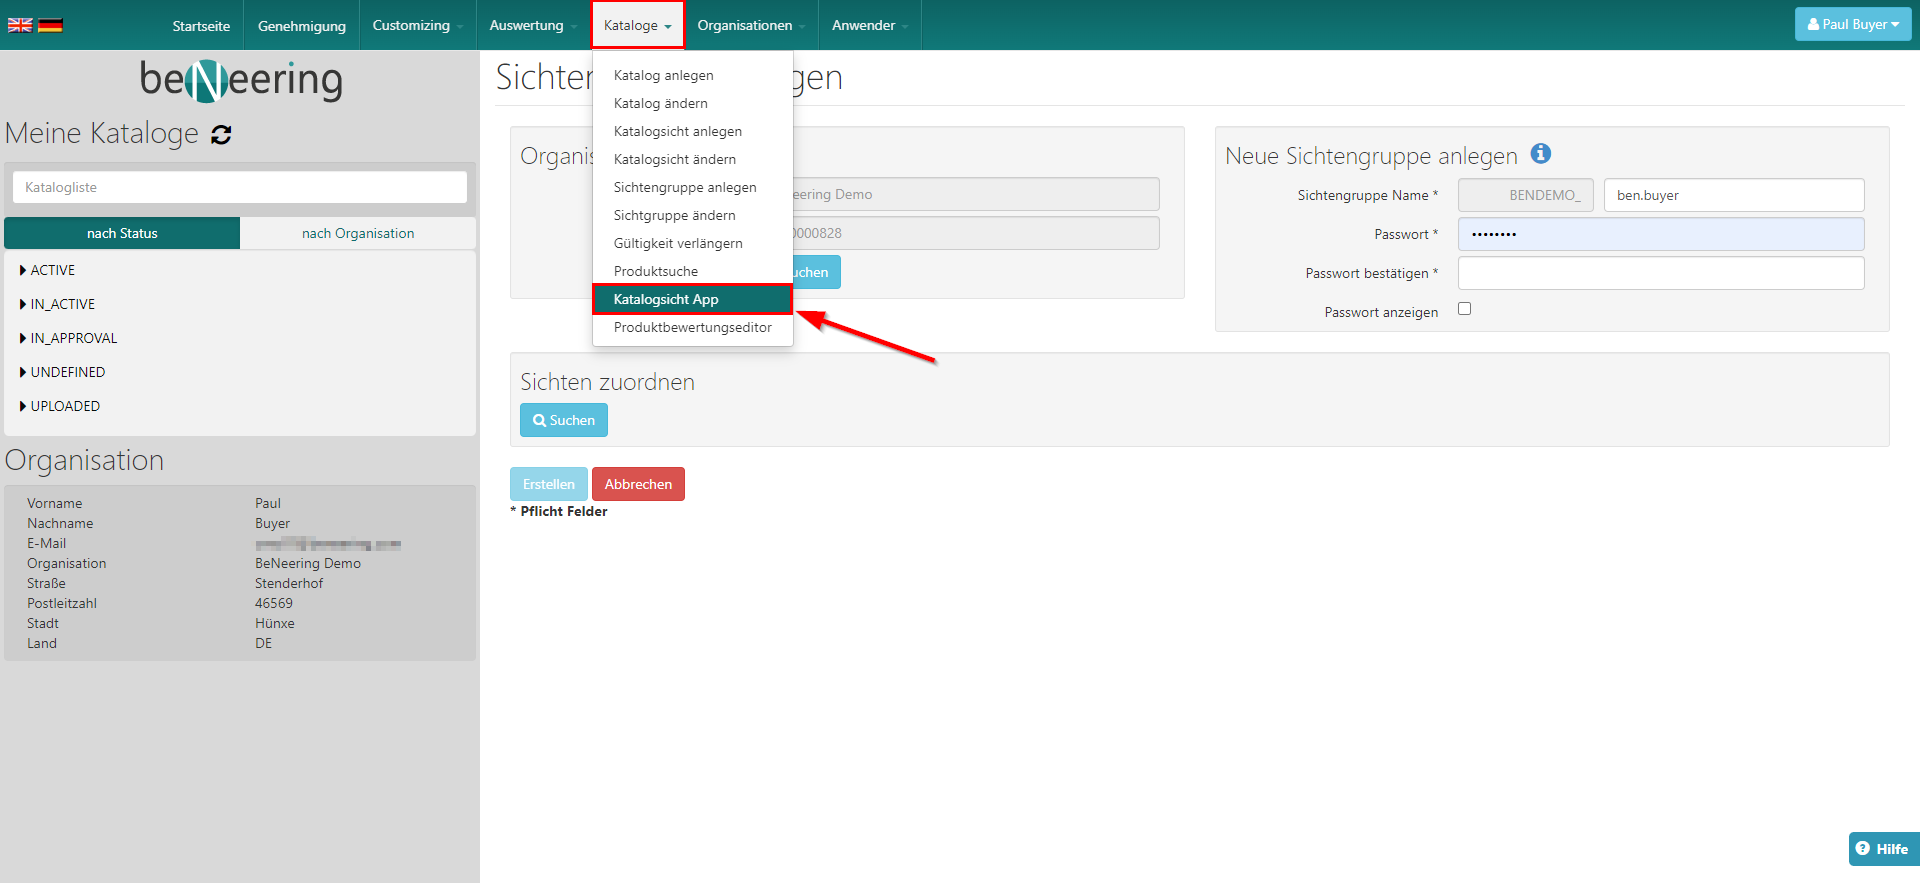Switch to the nach Organisation tab
1920x883 pixels.
click(x=358, y=233)
